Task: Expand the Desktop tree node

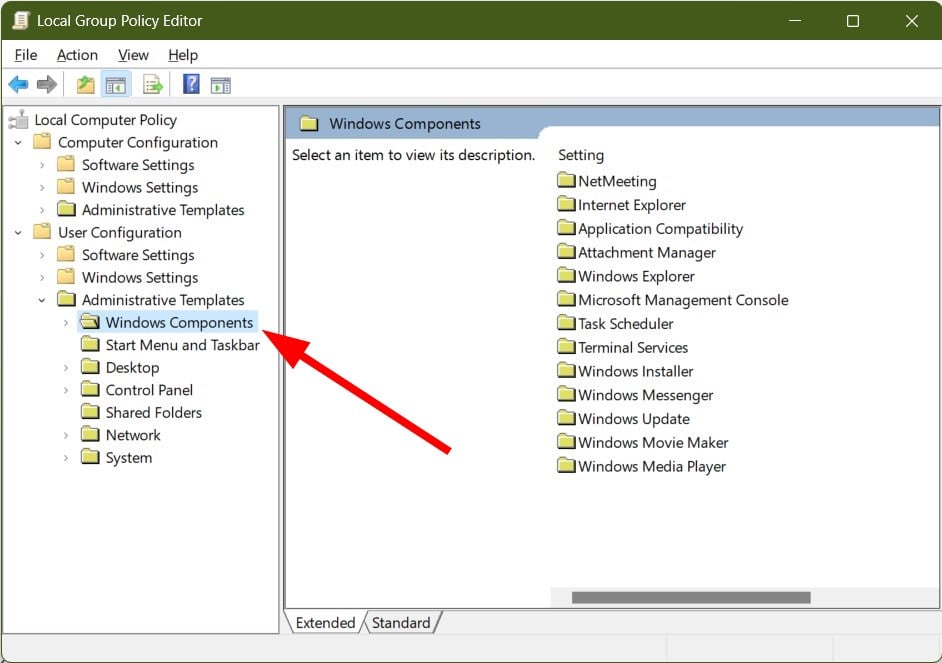Action: tap(66, 367)
